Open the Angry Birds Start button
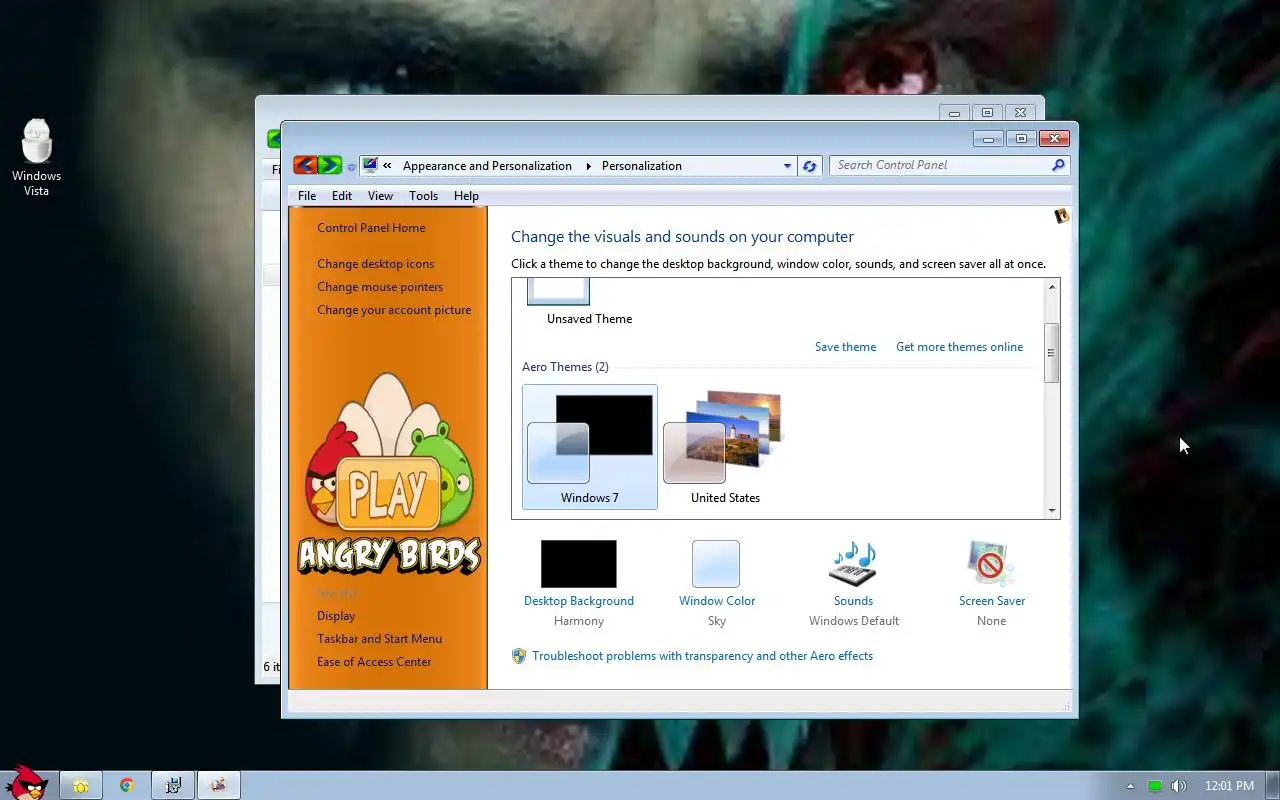 [27, 784]
